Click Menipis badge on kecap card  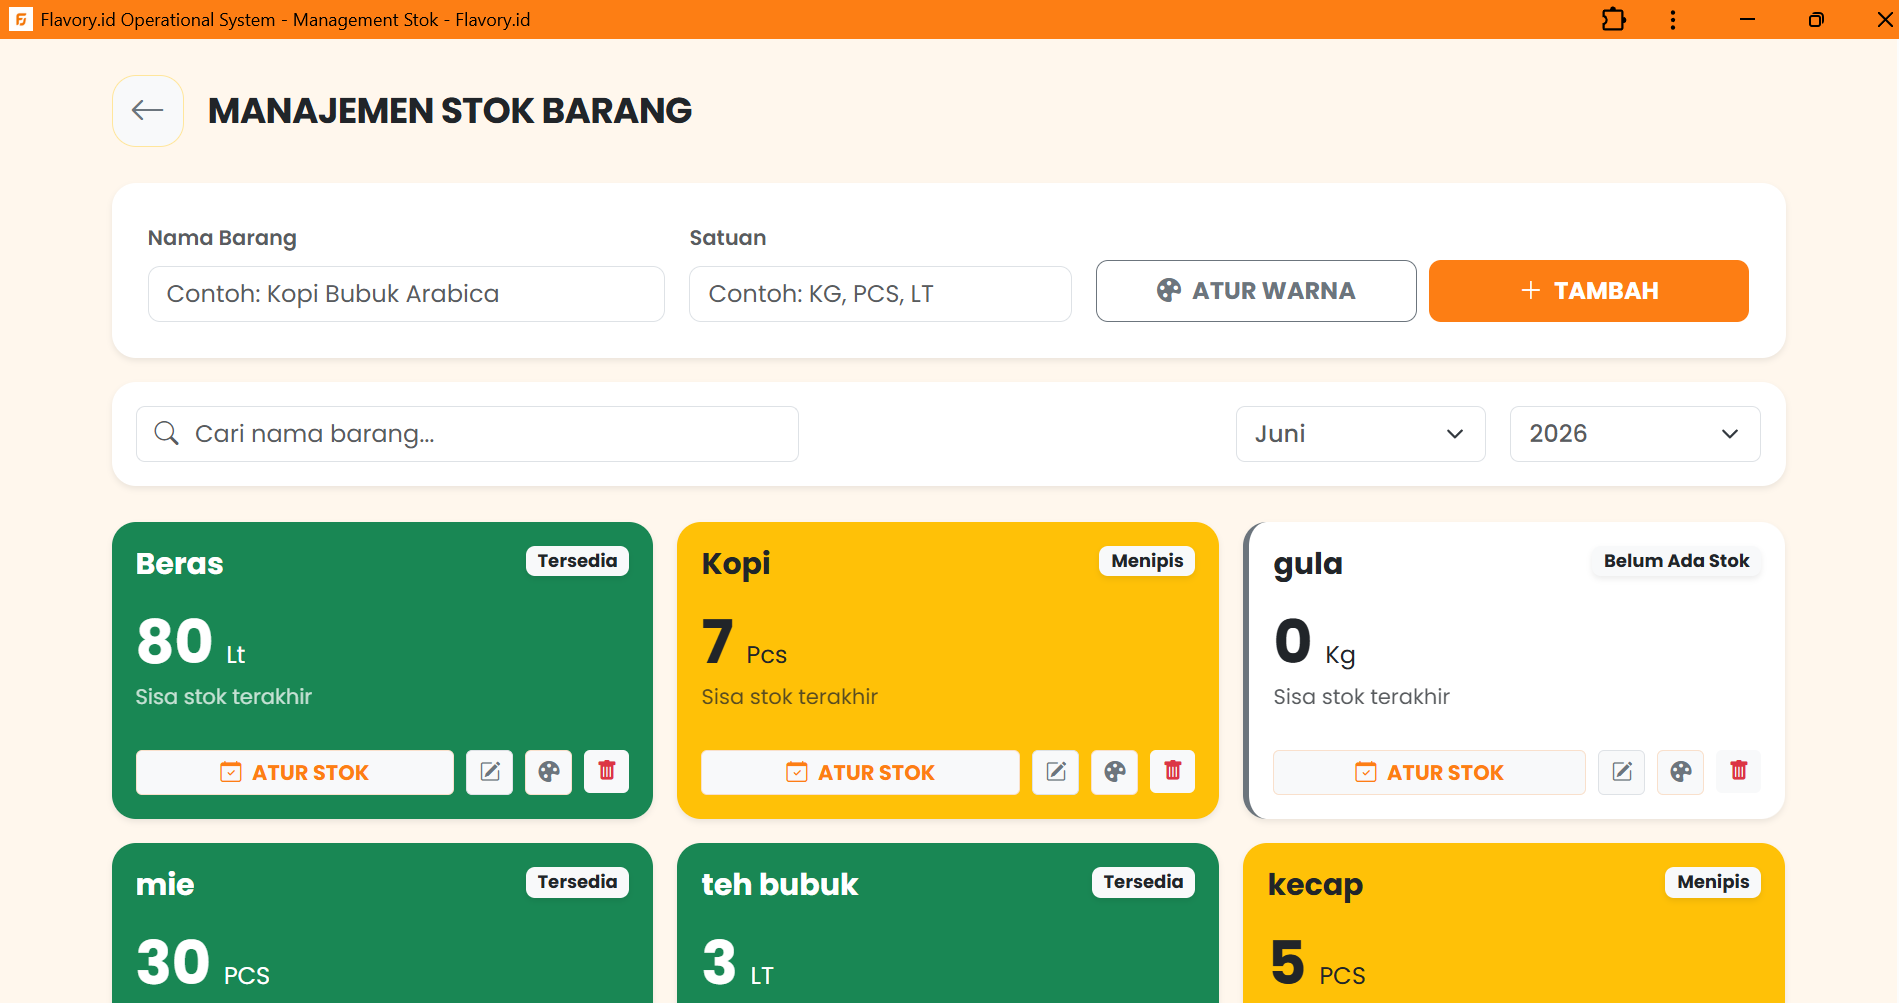click(1713, 882)
